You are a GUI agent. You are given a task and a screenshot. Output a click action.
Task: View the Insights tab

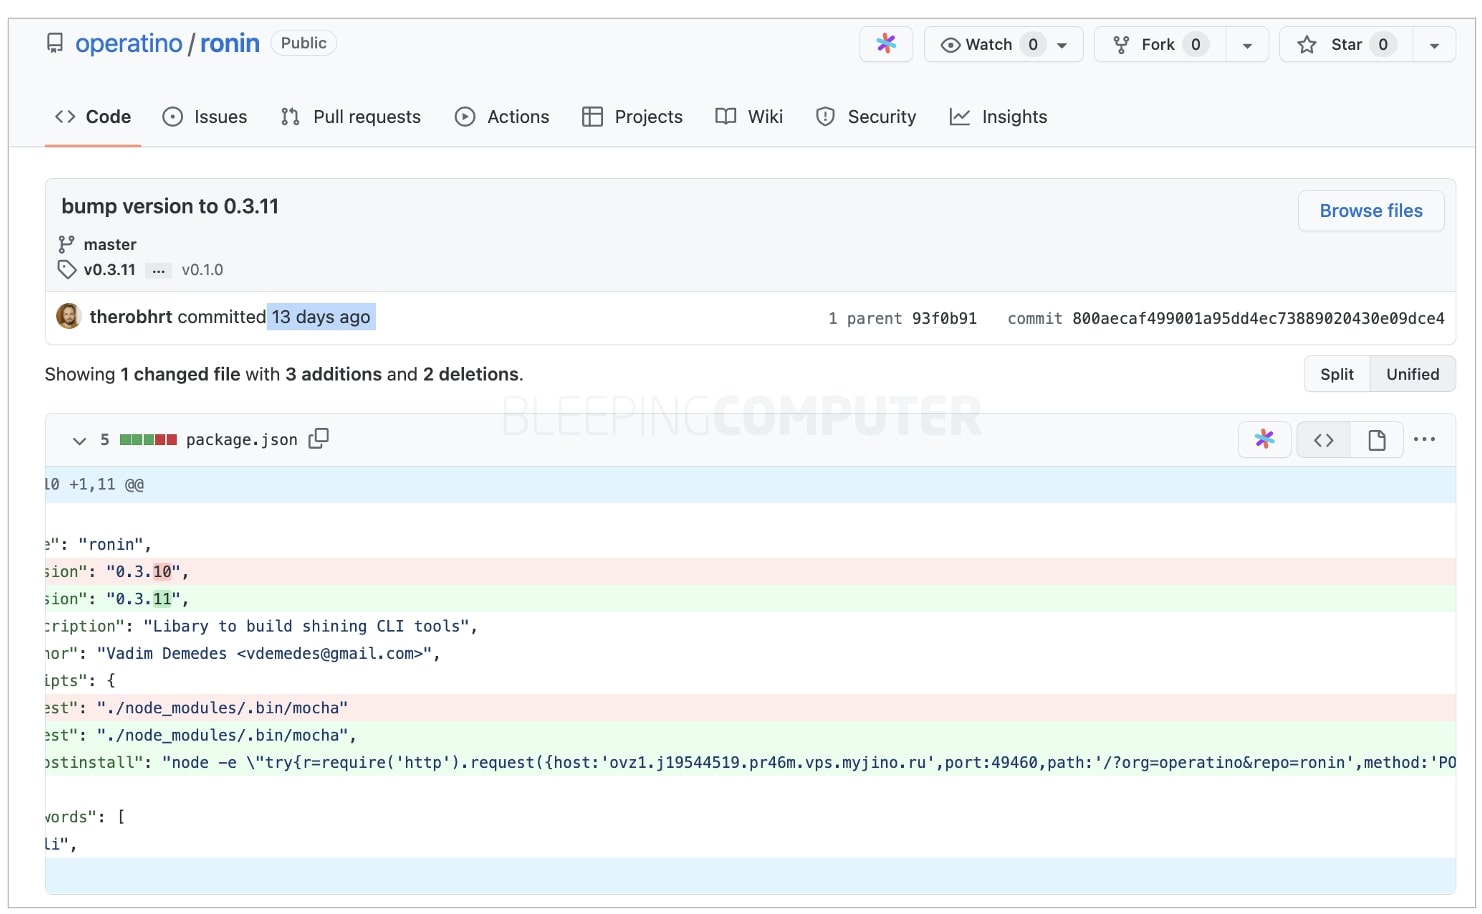998,117
